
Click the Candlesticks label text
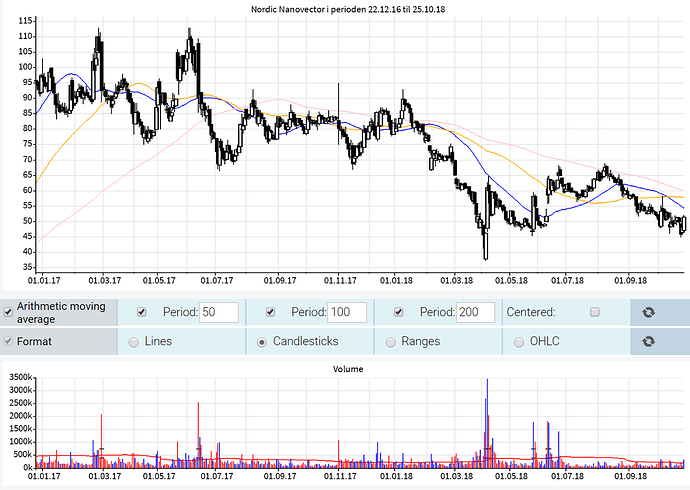pyautogui.click(x=305, y=341)
